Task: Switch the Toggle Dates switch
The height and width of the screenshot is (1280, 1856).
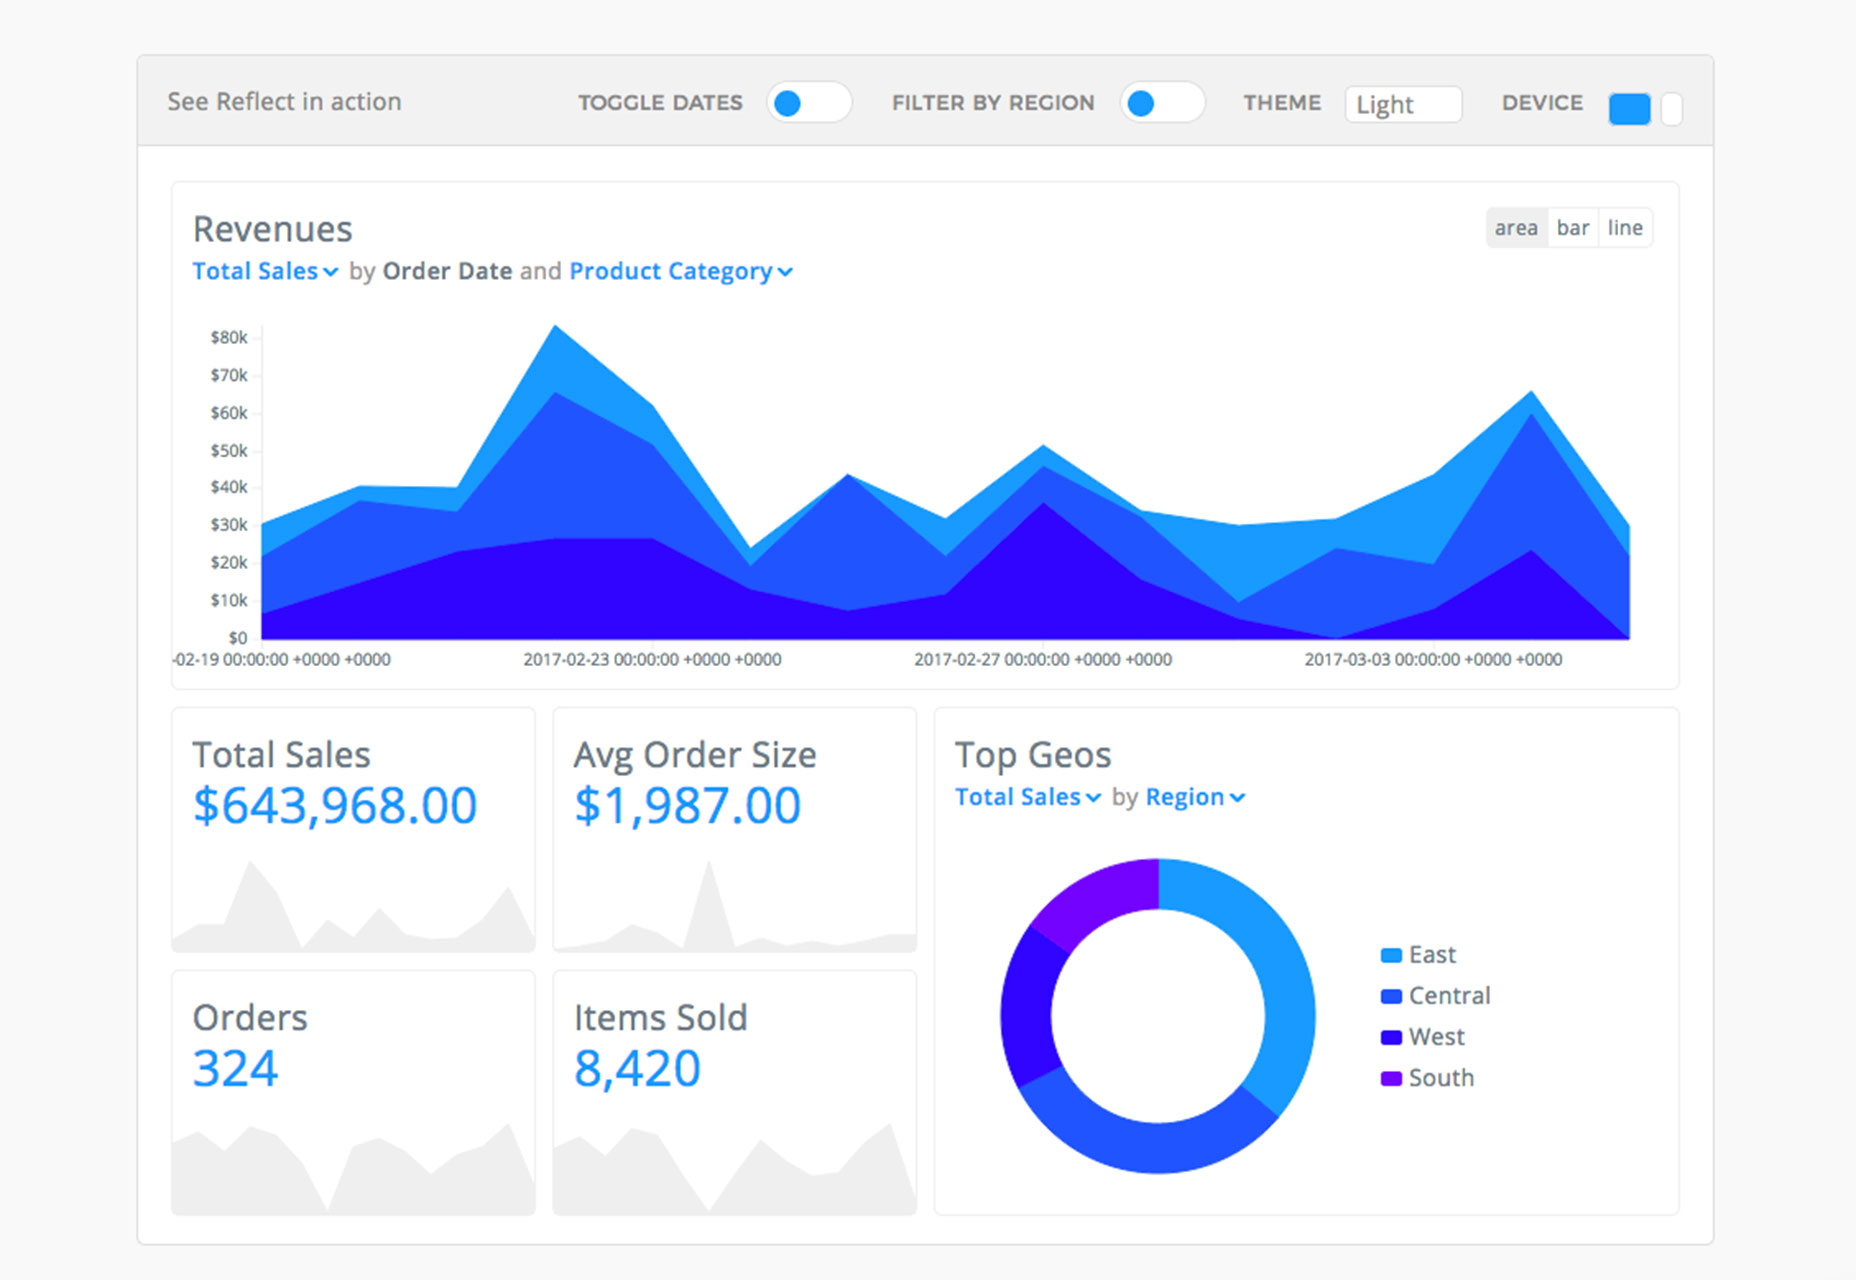Action: [809, 103]
